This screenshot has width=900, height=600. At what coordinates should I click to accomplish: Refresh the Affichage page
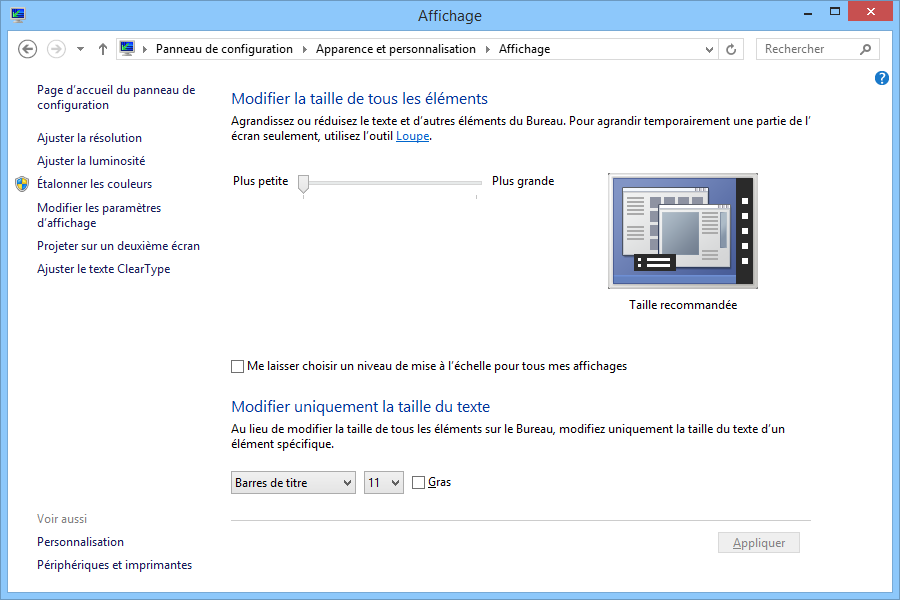tap(731, 49)
